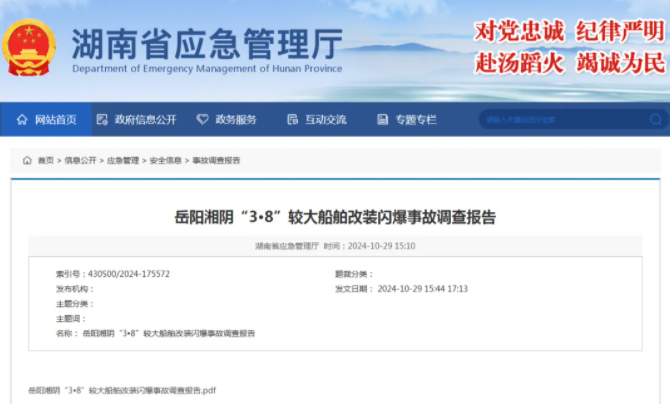Switch to 互动交流 section

[x=326, y=120]
